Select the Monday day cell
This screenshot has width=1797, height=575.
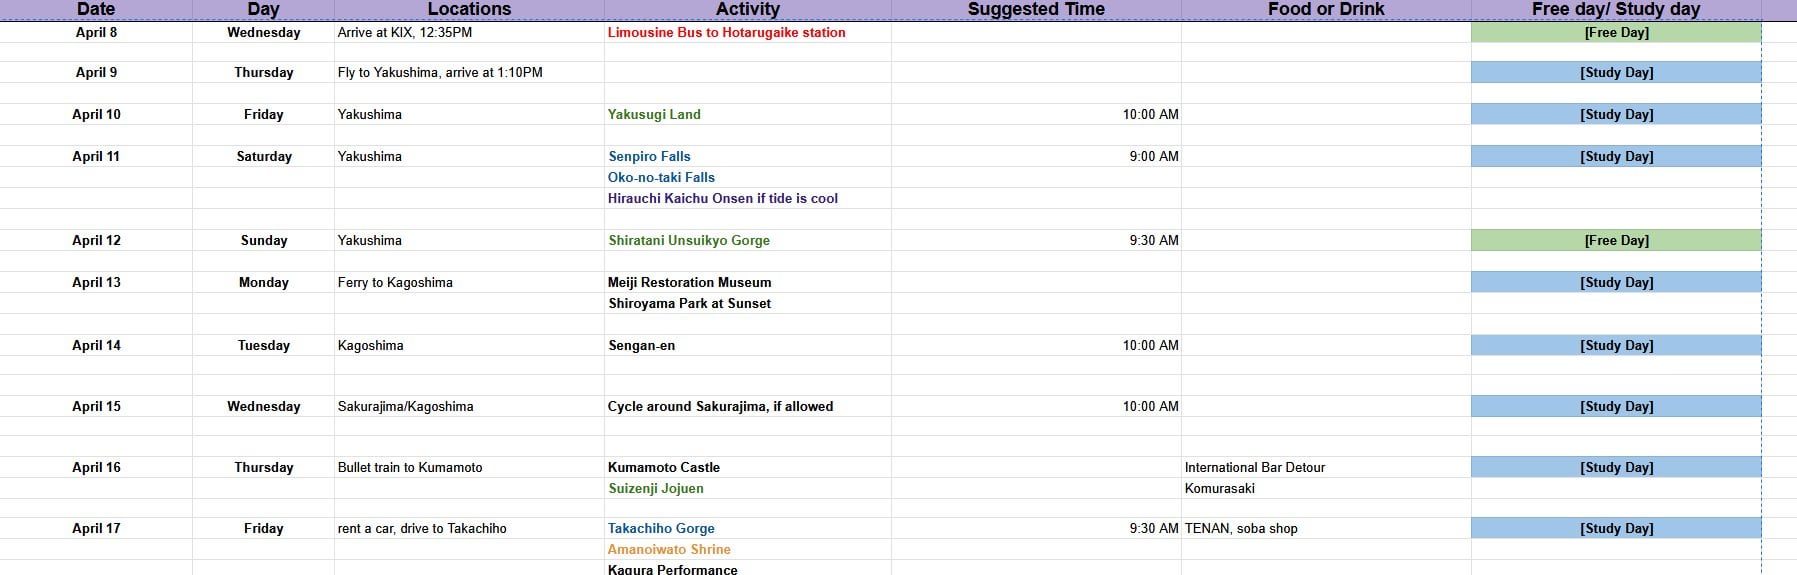[263, 282]
